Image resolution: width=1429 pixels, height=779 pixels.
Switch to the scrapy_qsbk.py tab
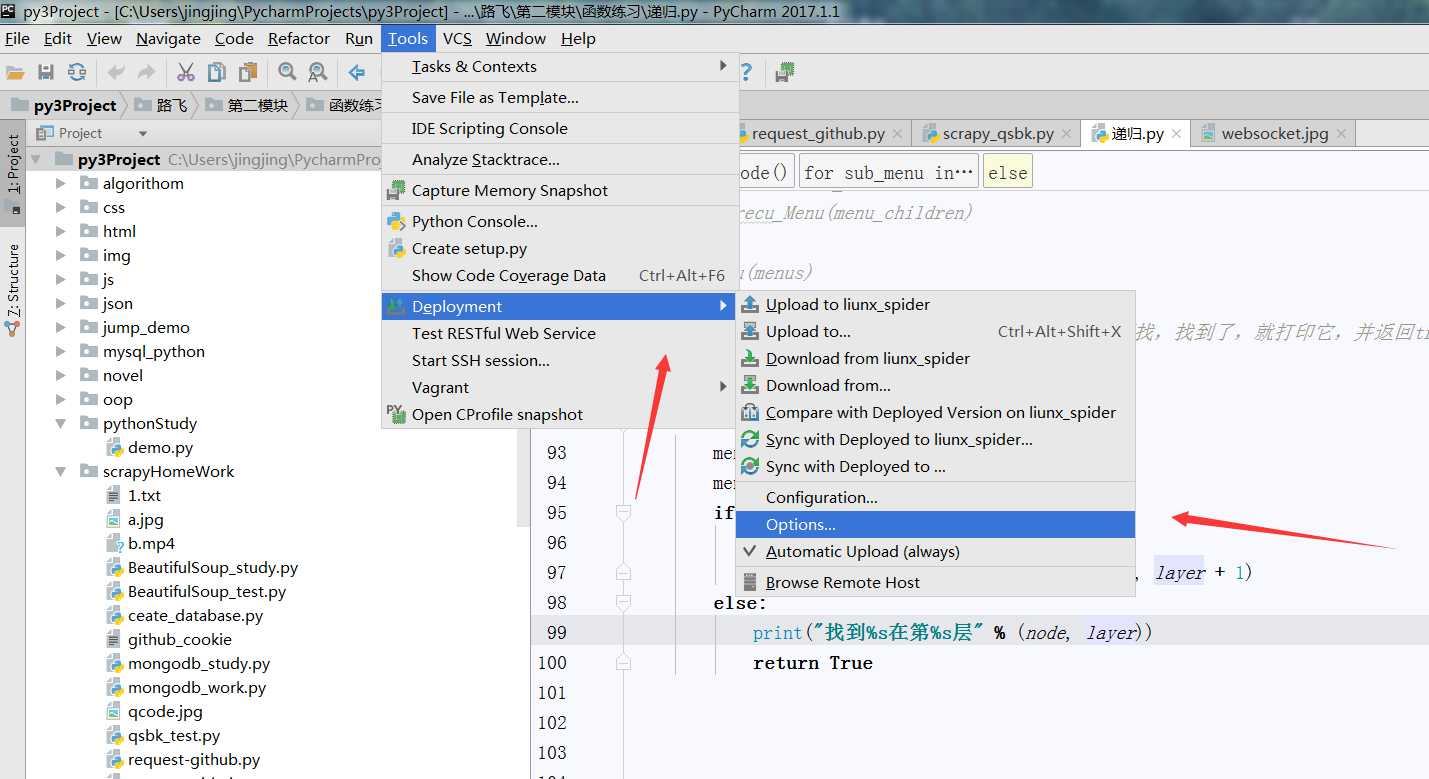998,133
